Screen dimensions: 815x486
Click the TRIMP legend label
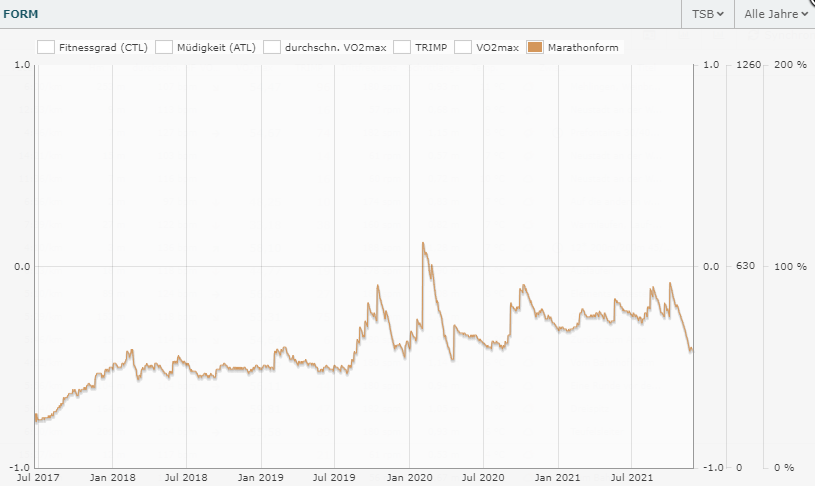(x=430, y=47)
